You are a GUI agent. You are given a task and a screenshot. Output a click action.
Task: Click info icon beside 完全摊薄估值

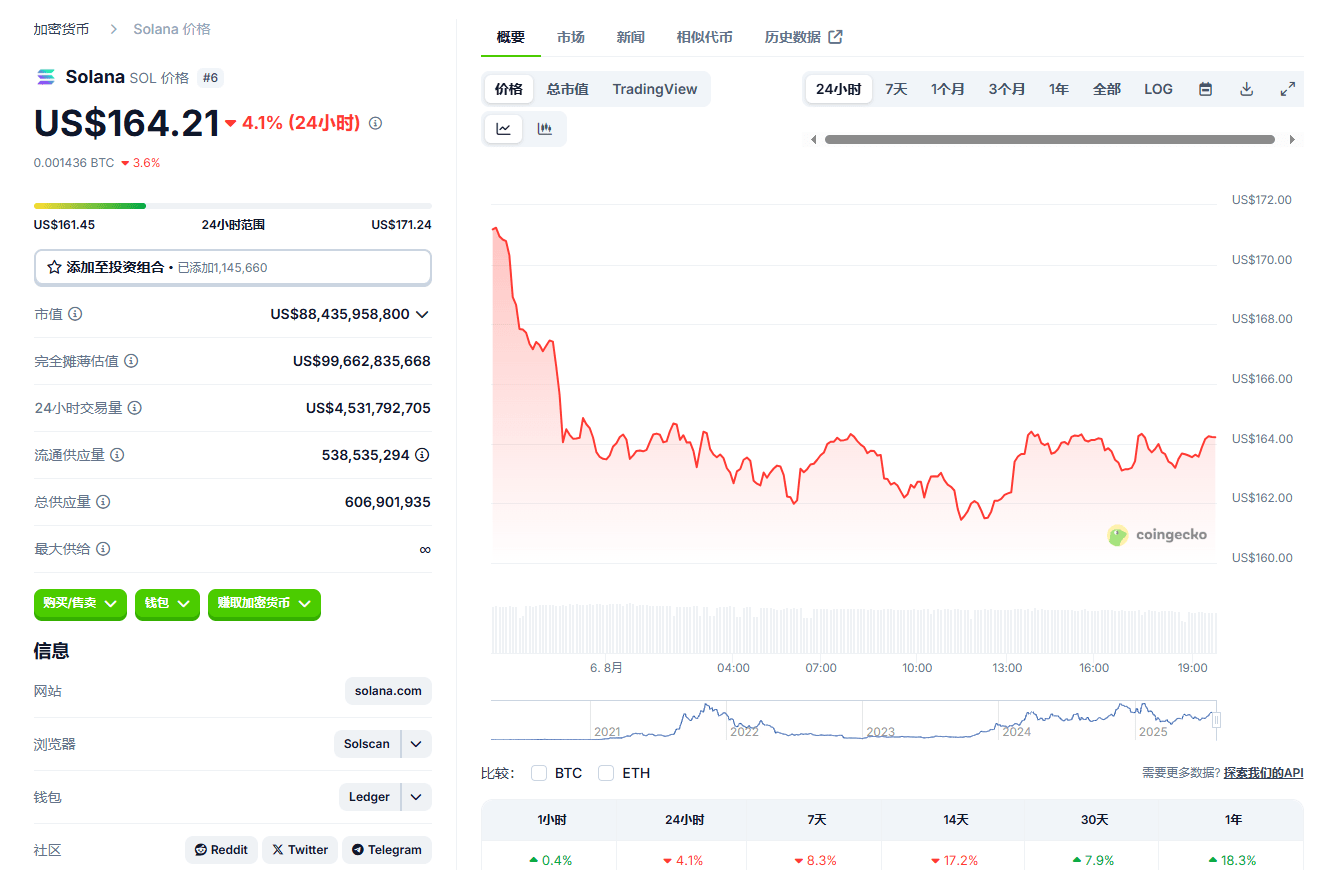tap(131, 361)
